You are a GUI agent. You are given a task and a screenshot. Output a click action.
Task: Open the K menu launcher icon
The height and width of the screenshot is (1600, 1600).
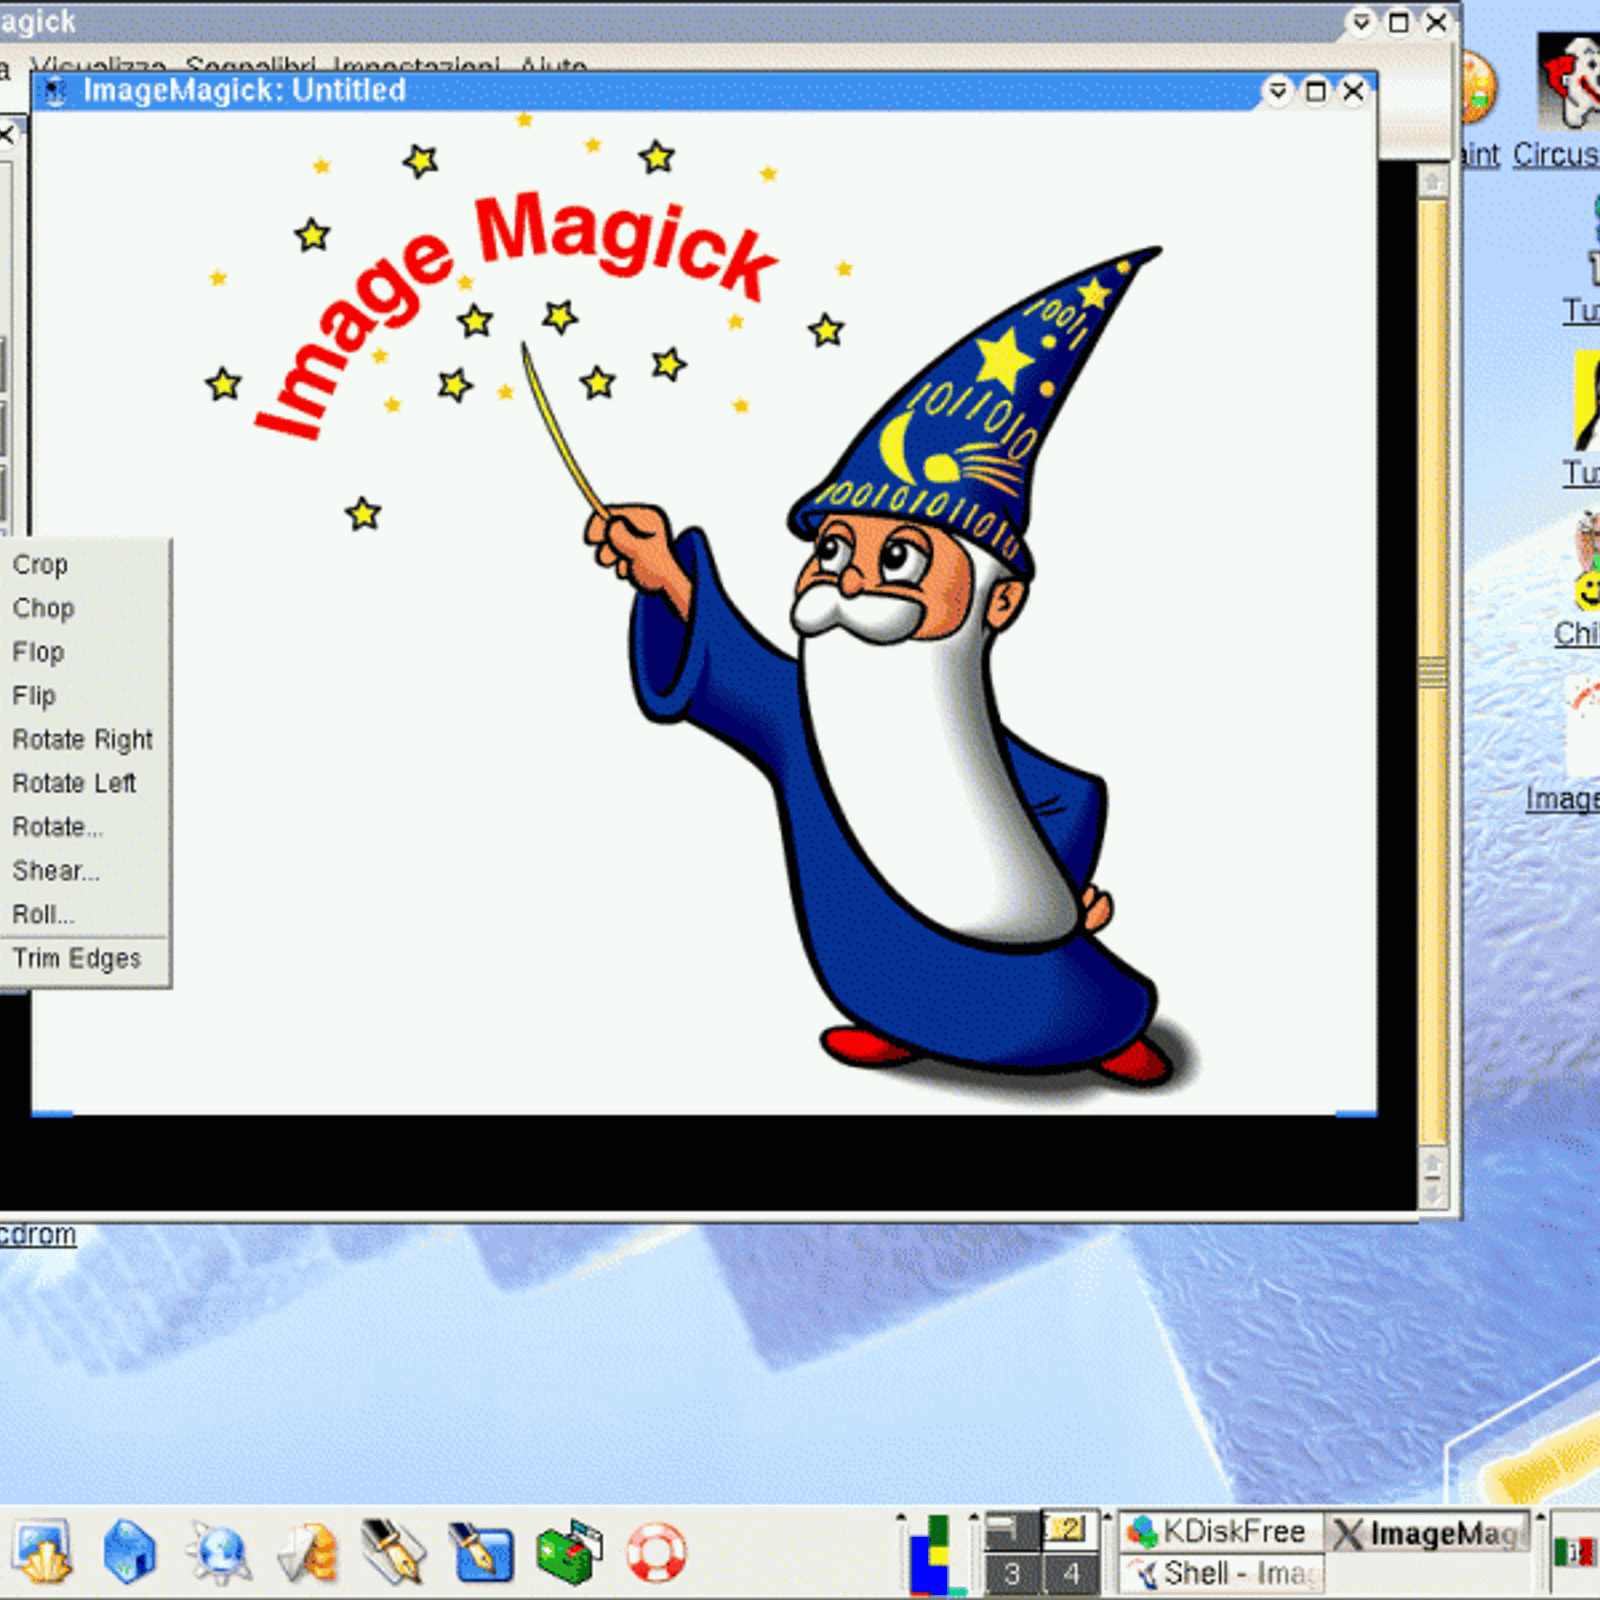click(42, 1552)
